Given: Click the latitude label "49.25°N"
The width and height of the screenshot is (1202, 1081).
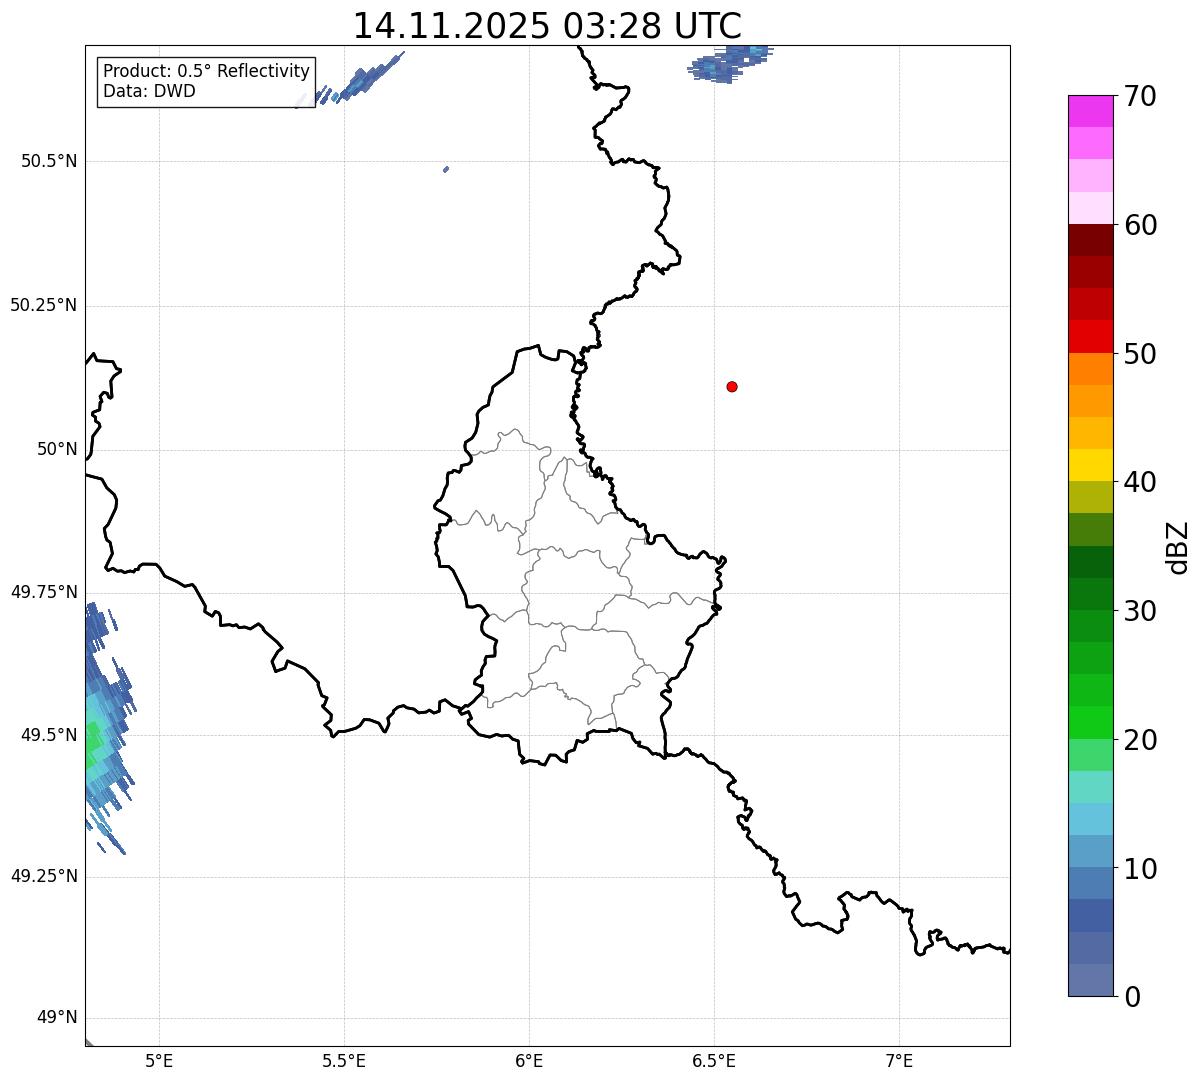Looking at the screenshot, I should [x=43, y=876].
